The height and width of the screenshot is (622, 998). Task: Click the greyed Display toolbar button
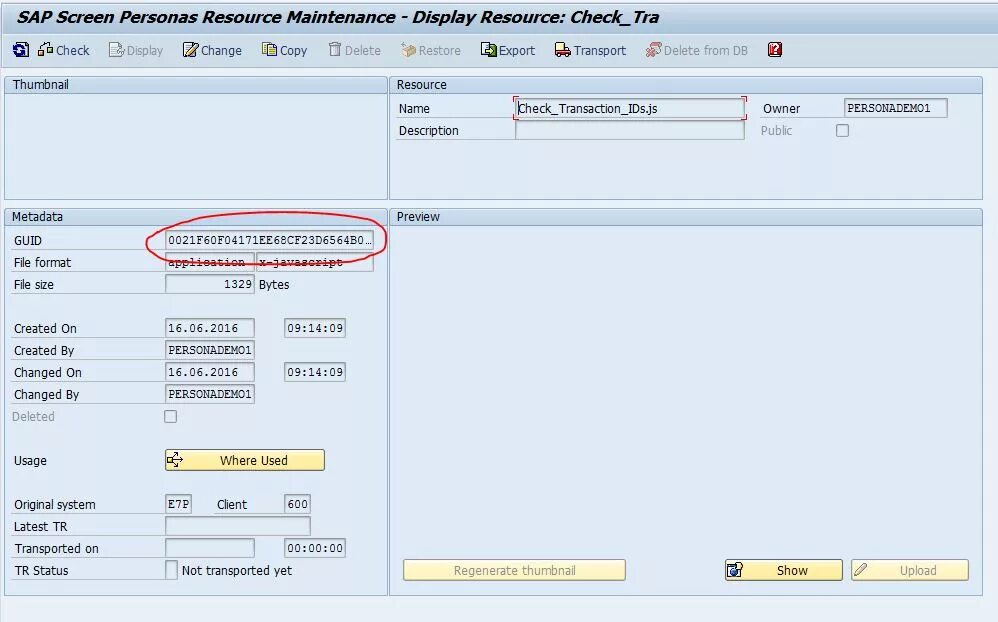(x=136, y=50)
